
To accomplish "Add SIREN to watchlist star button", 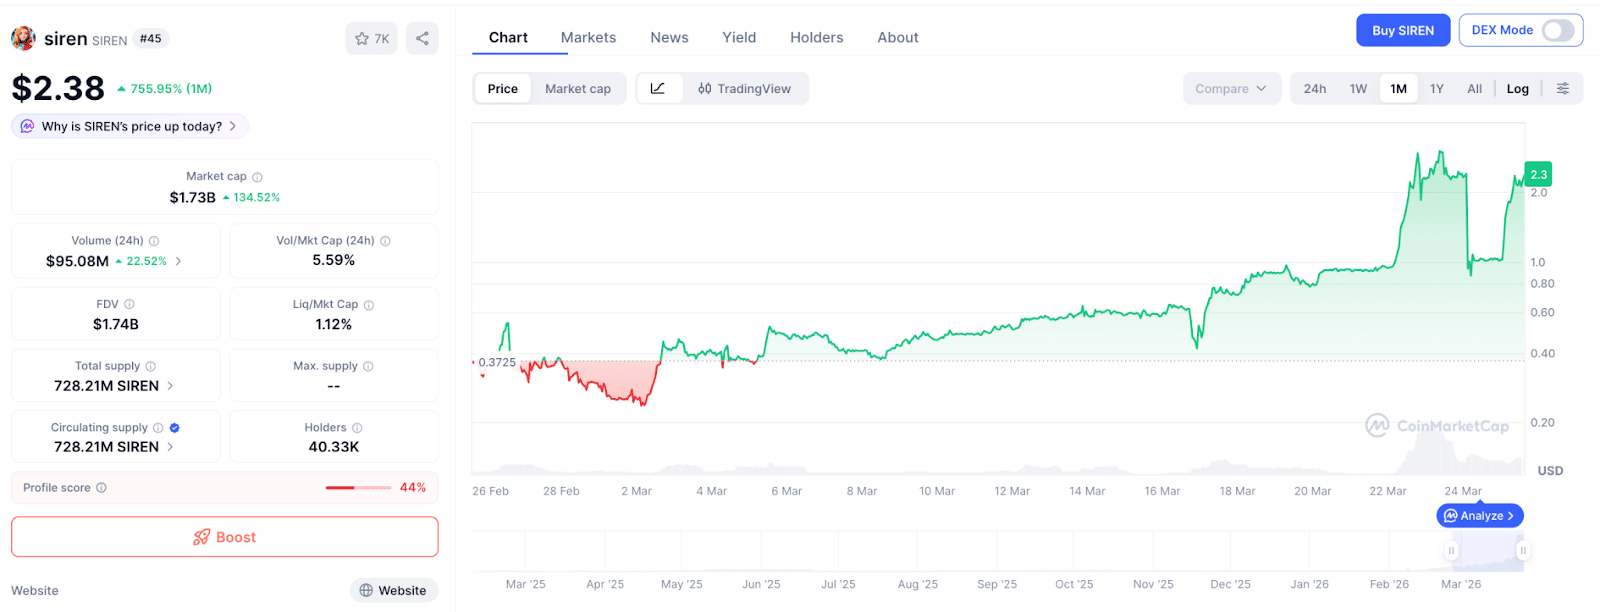I will (x=372, y=38).
